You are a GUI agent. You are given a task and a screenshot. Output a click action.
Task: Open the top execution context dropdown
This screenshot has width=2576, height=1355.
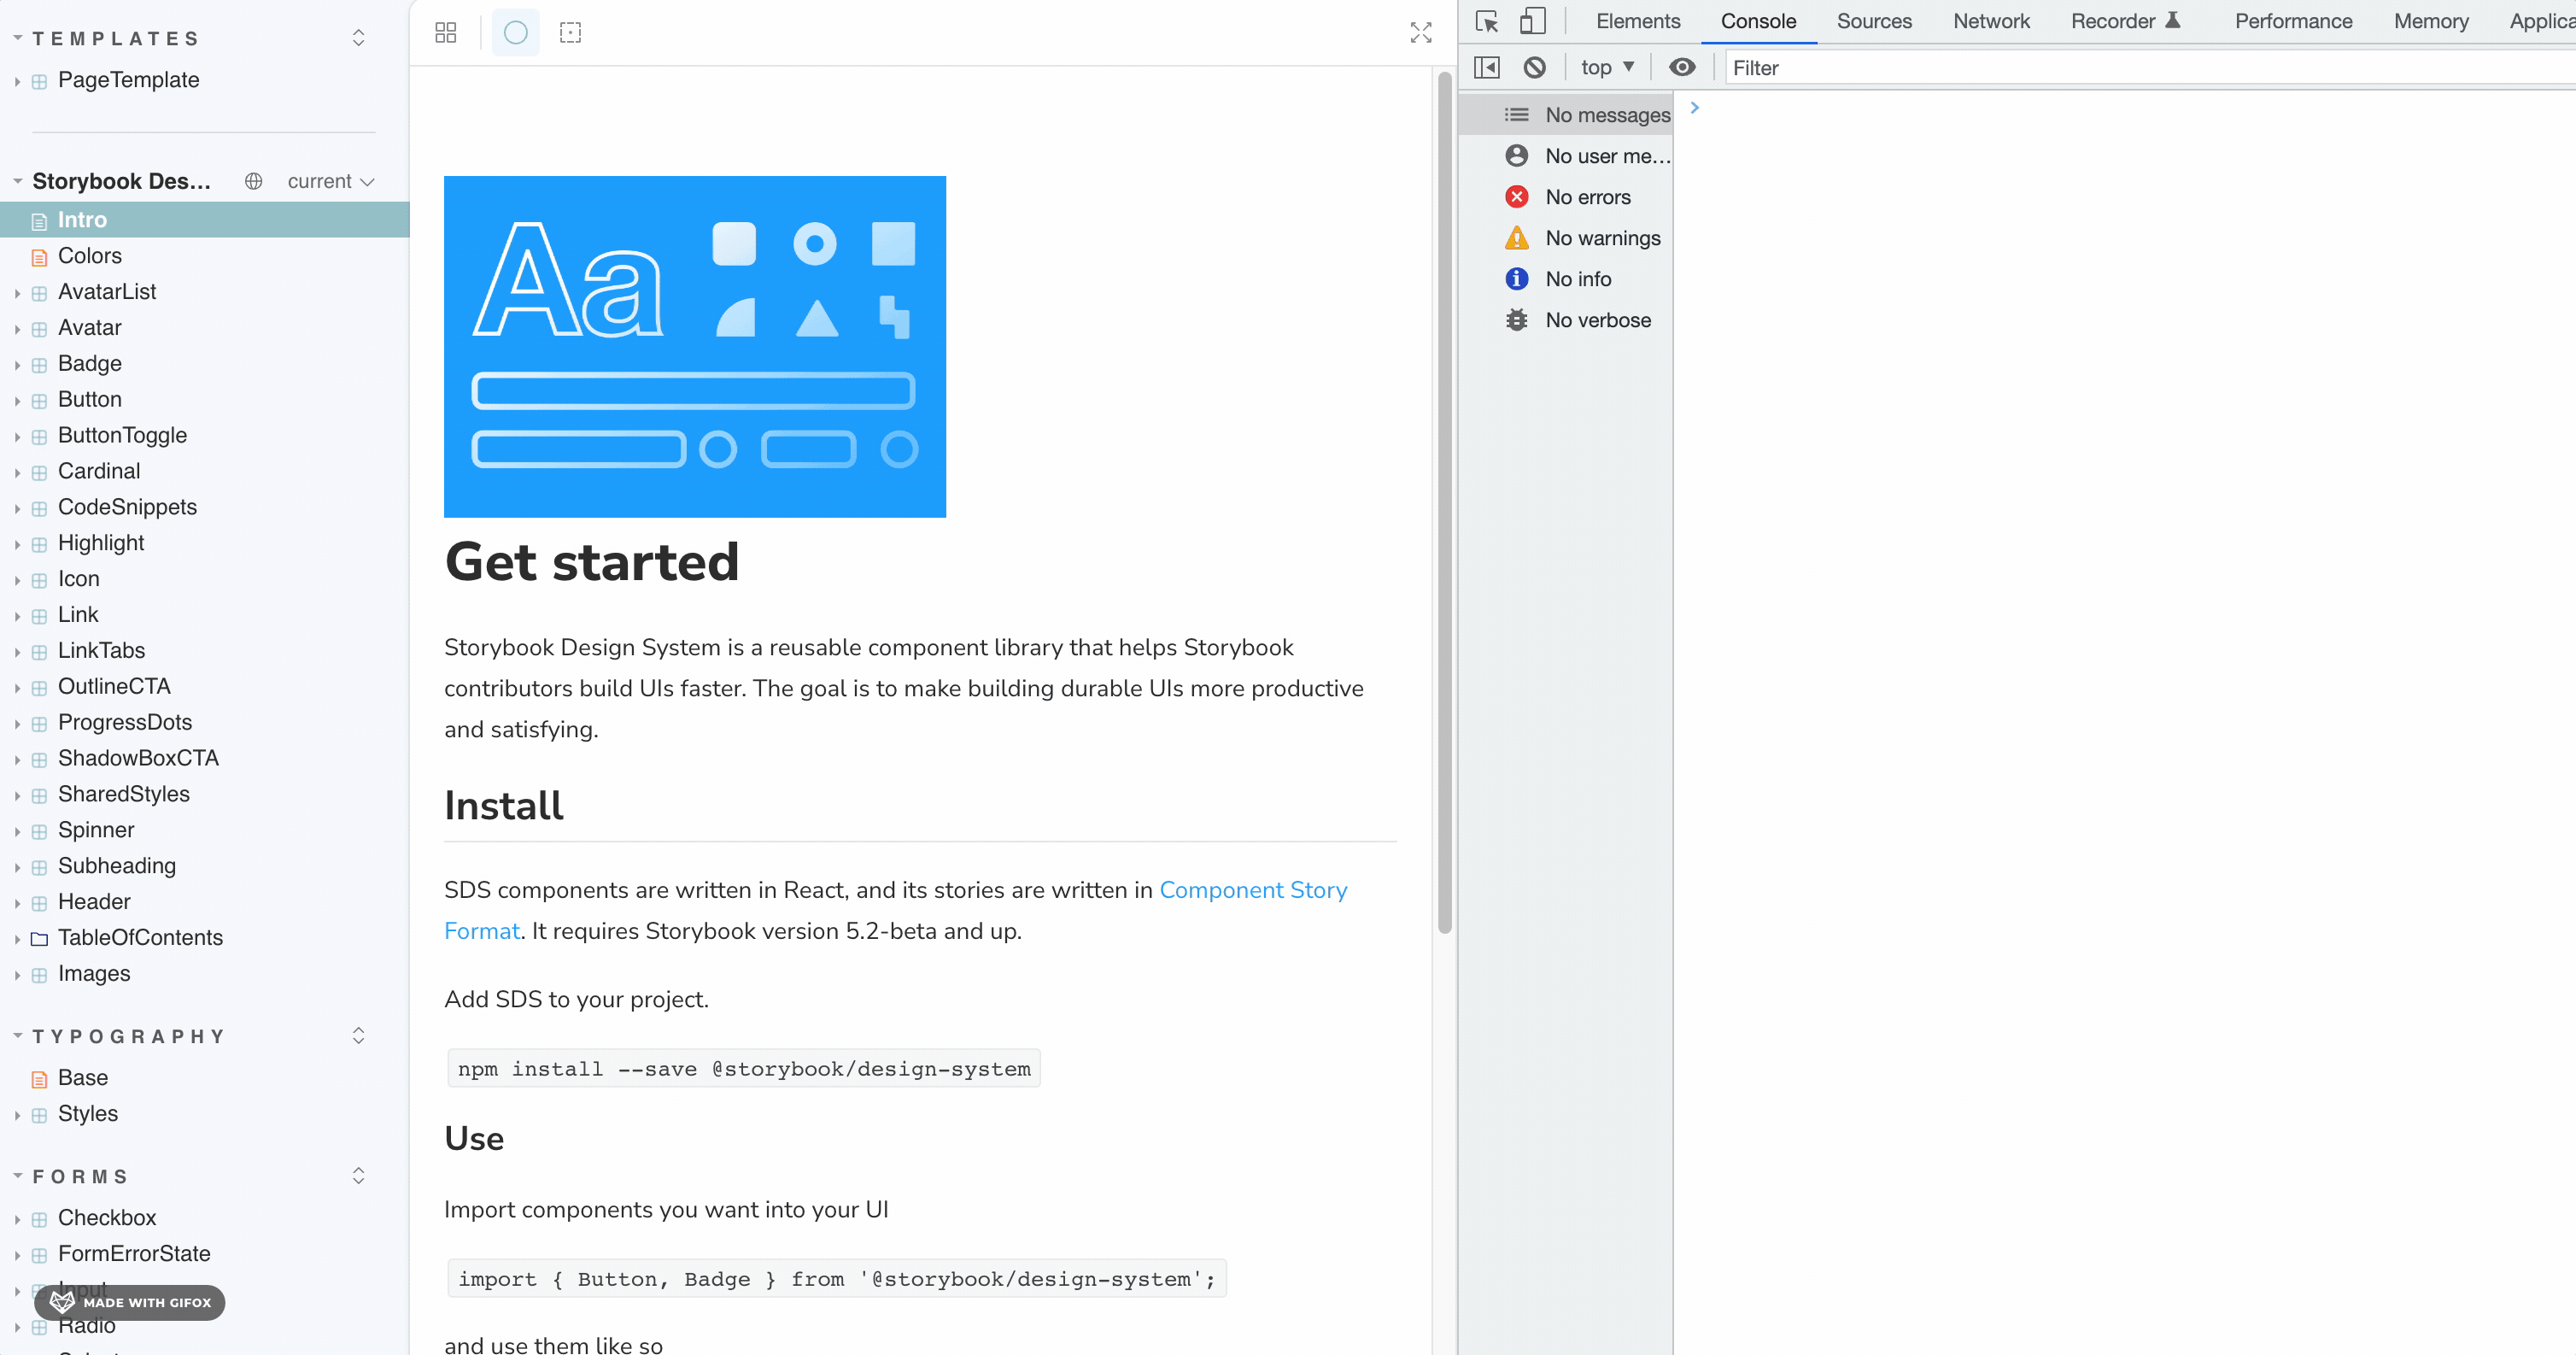pyautogui.click(x=1606, y=67)
